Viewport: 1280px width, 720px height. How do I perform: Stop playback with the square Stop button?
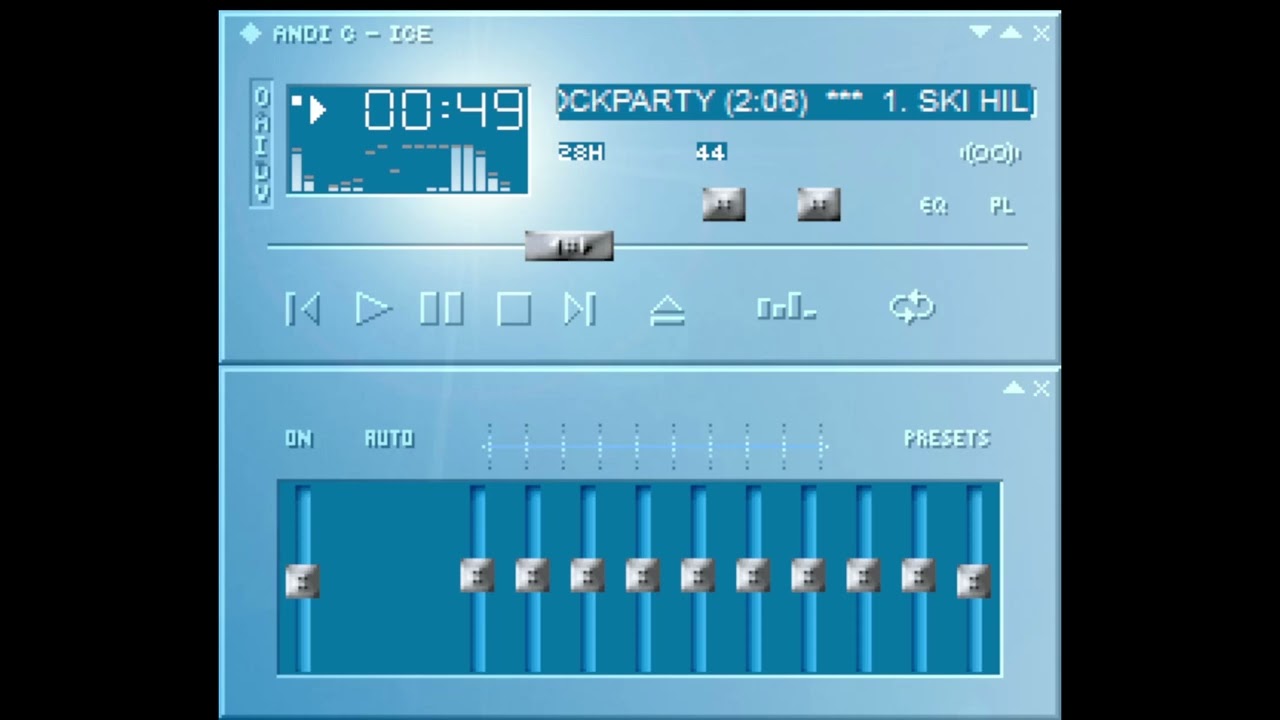coord(514,309)
